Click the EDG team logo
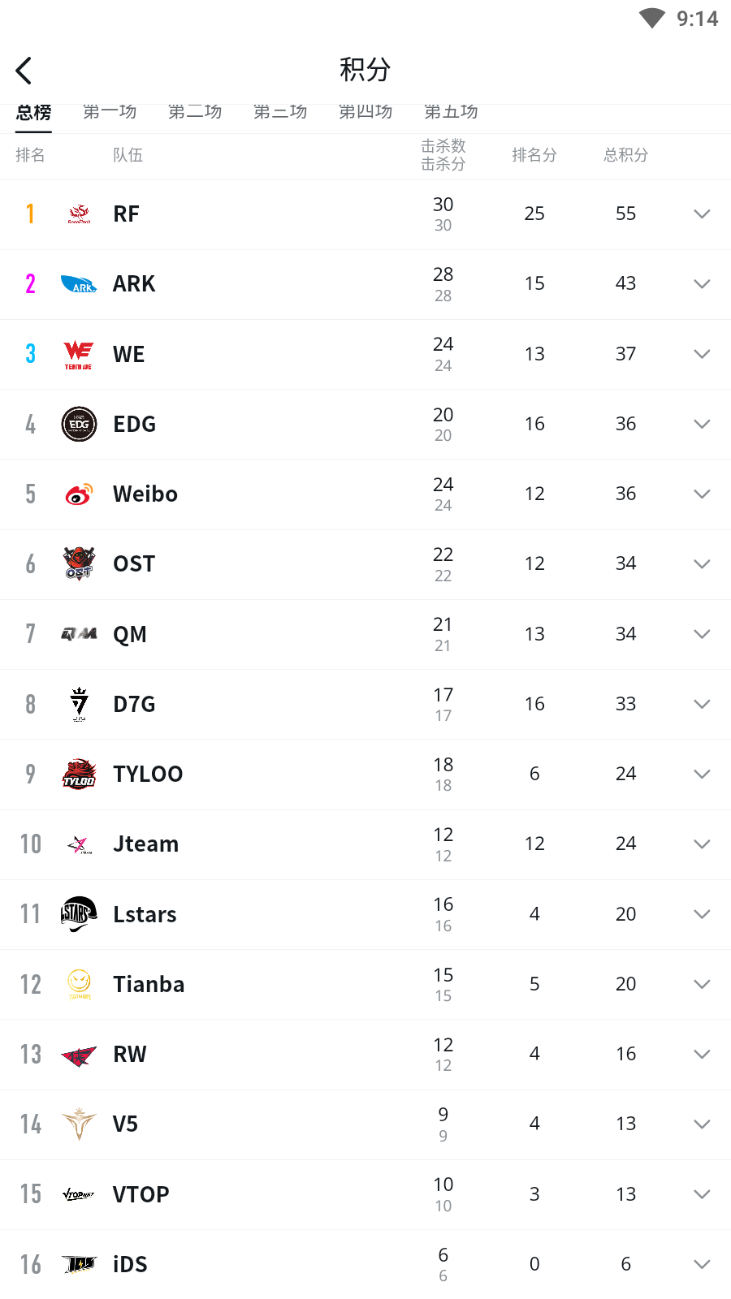731x1299 pixels. click(x=79, y=424)
